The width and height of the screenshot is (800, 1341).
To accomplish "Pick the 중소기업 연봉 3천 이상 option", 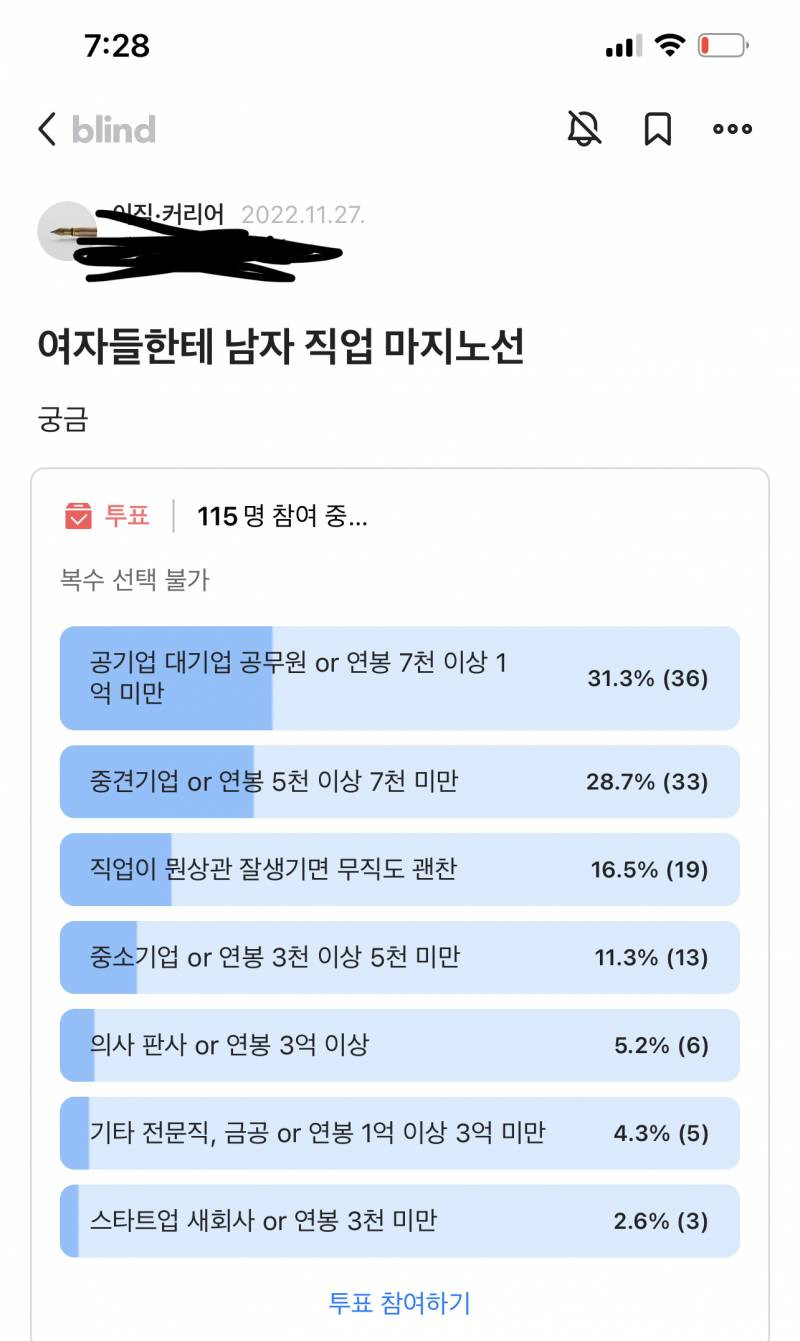I will 399,957.
